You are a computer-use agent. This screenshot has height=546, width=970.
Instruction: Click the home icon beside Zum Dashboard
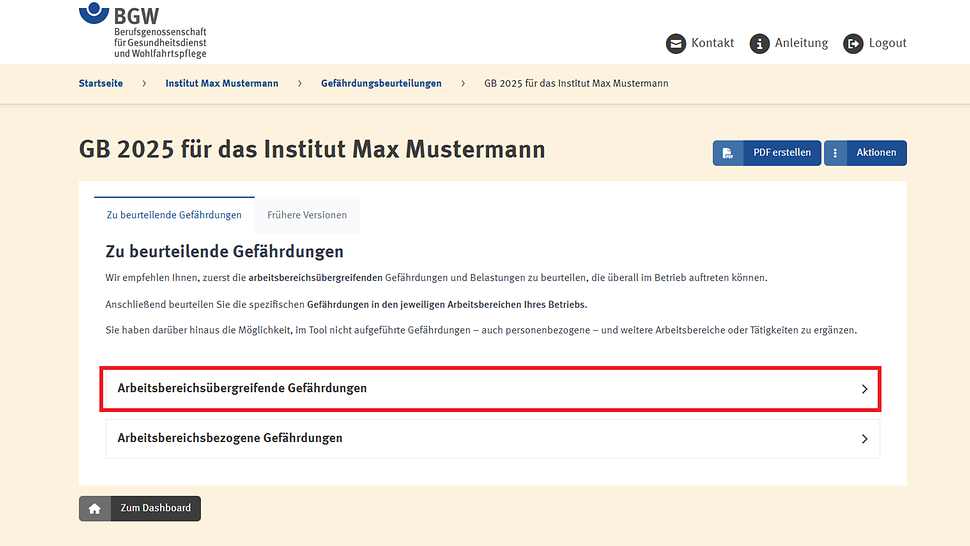[x=94, y=508]
